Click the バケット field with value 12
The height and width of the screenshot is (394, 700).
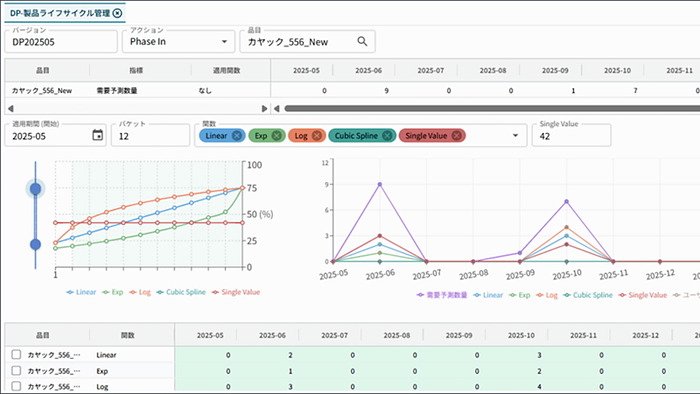coord(150,135)
